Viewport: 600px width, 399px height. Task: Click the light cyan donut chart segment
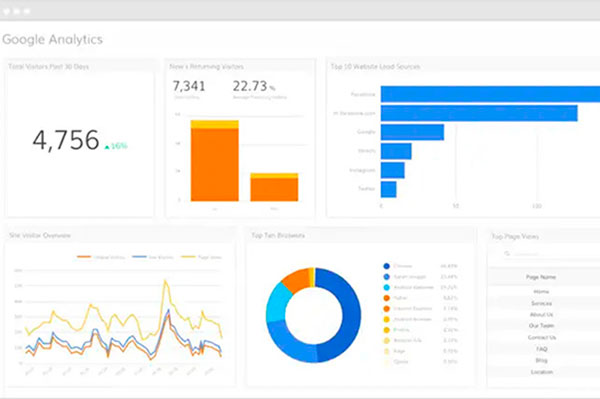pos(277,302)
